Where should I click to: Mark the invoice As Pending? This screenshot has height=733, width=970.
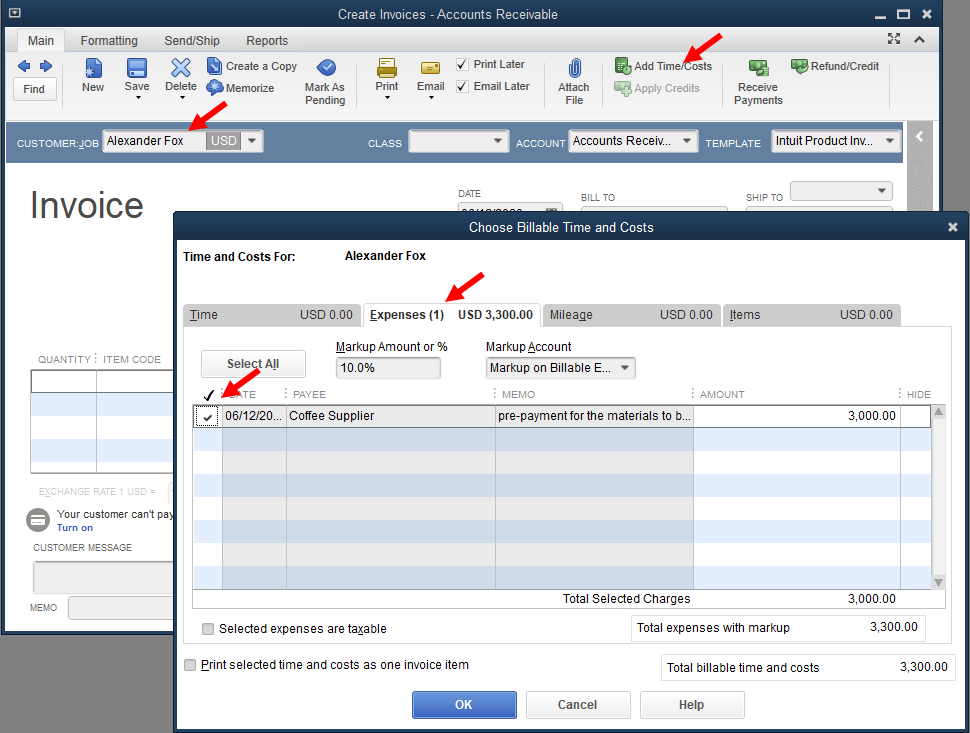click(x=325, y=82)
